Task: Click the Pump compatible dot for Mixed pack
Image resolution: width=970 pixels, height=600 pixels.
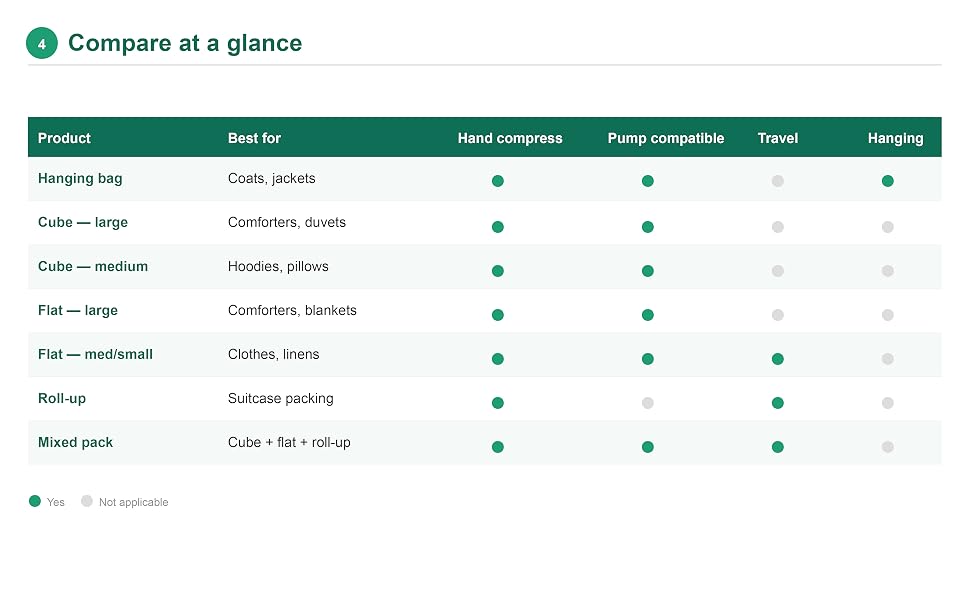Action: [648, 447]
